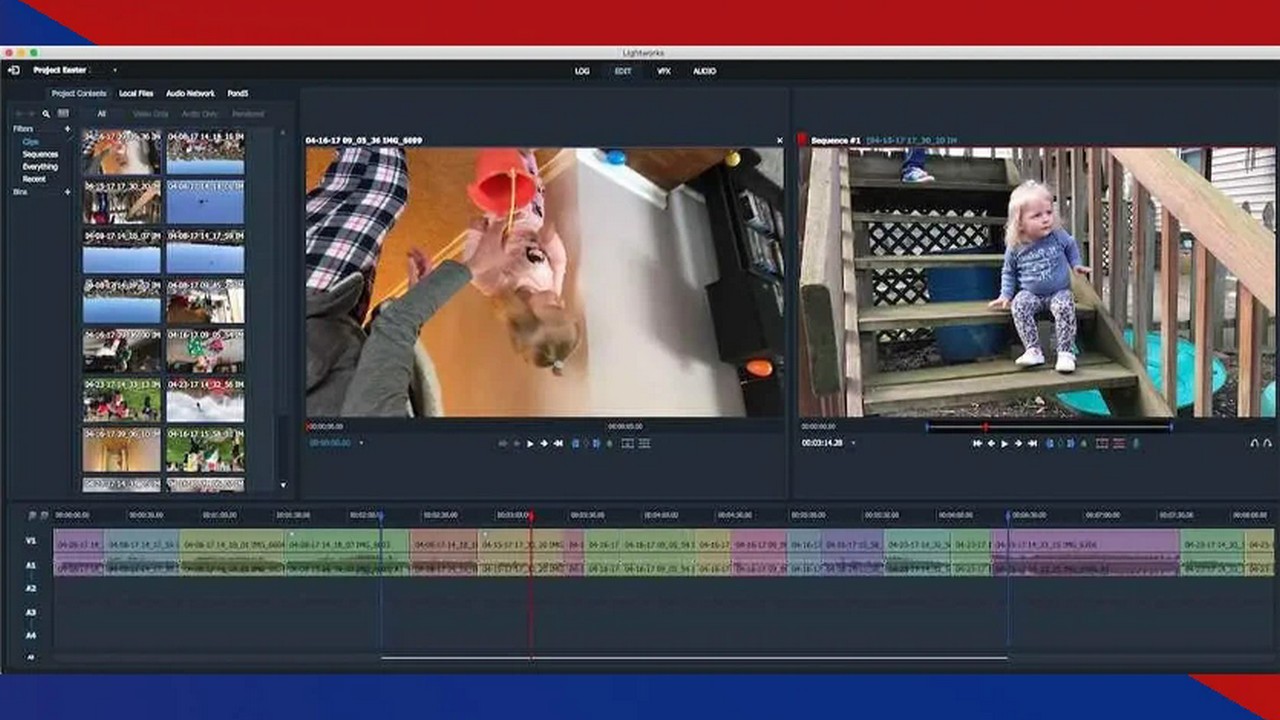Show the Everything filter
This screenshot has width=1280, height=720.
point(40,167)
